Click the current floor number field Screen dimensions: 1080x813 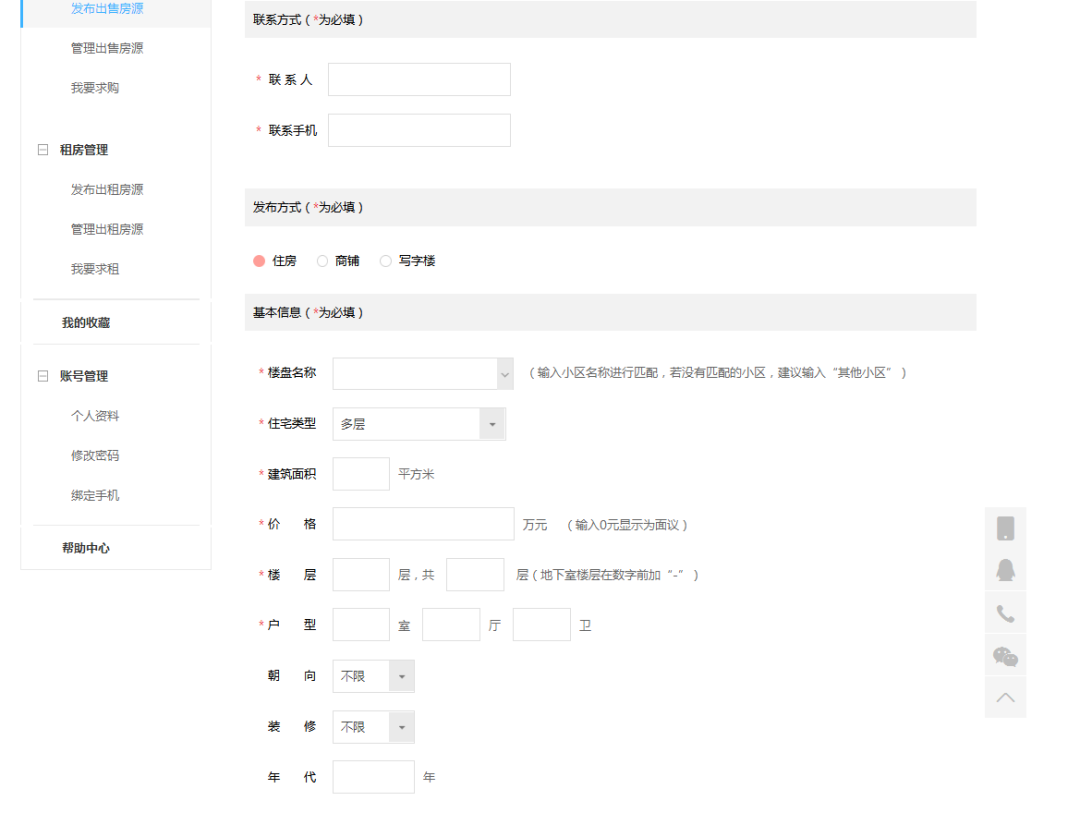(361, 575)
